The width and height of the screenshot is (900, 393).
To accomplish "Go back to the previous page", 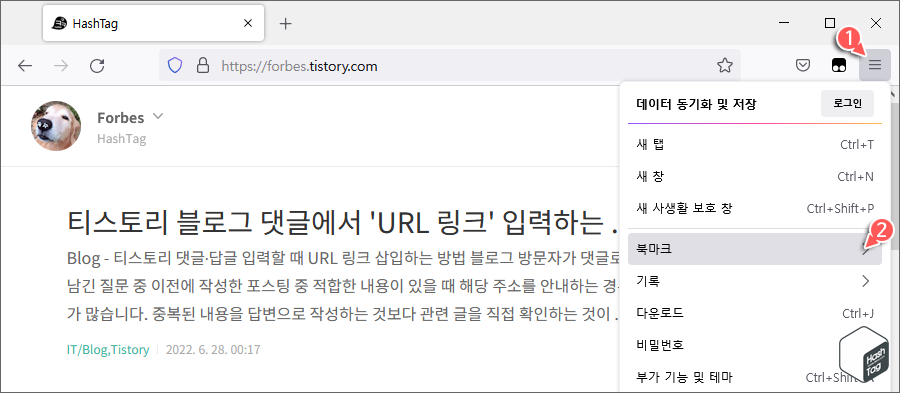I will point(25,66).
